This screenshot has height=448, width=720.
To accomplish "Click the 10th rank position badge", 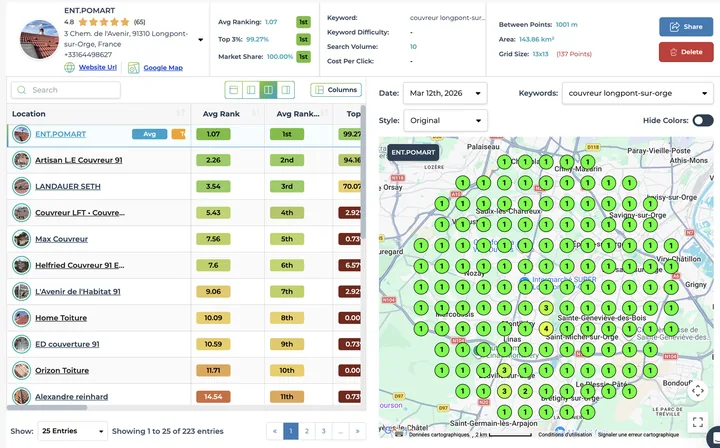I will pyautogui.click(x=287, y=370).
